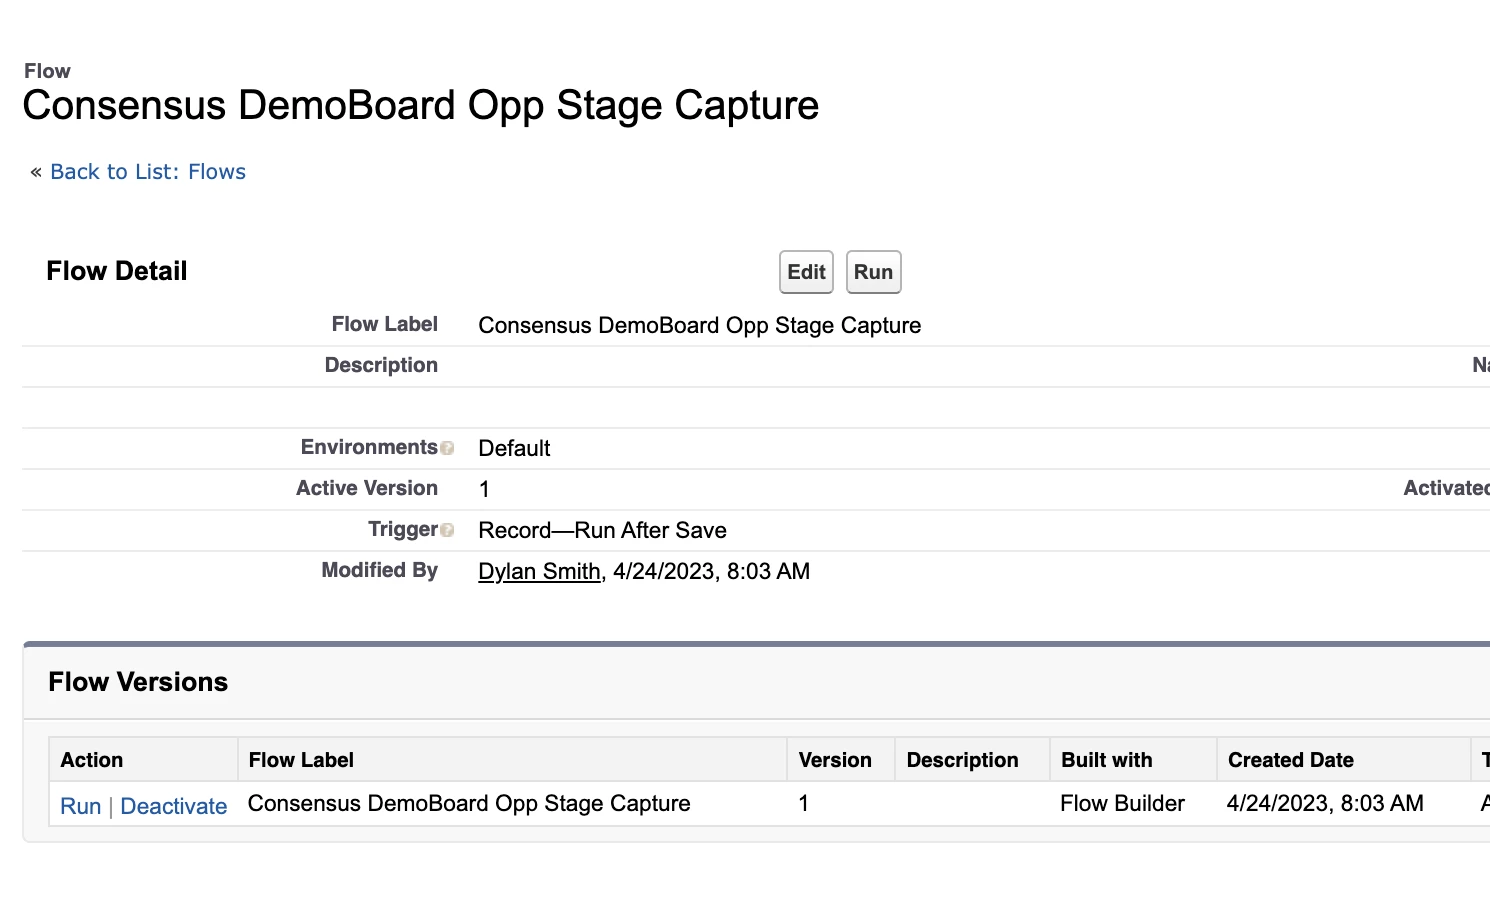
Task: Deactivate version 1 of the flow
Action: (173, 806)
